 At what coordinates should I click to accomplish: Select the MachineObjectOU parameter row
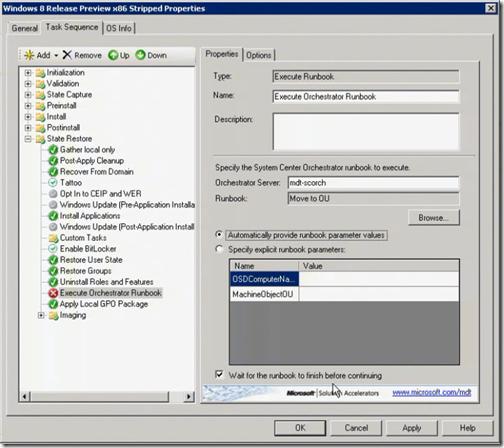(x=344, y=294)
